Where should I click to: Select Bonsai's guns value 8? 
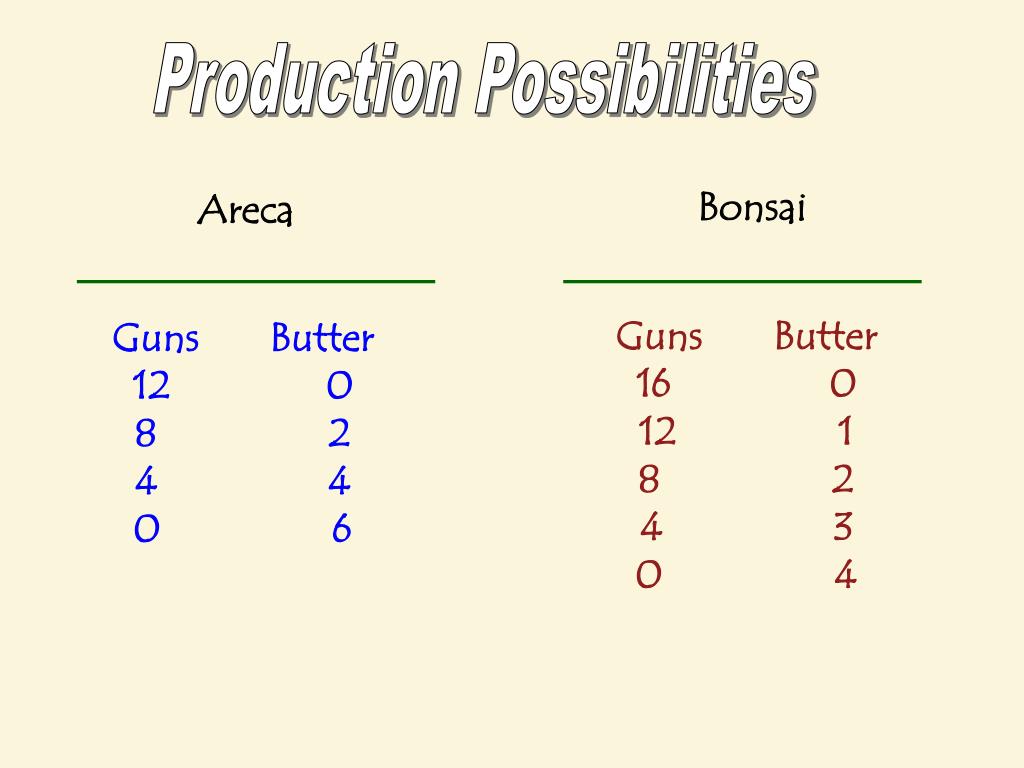pos(648,479)
